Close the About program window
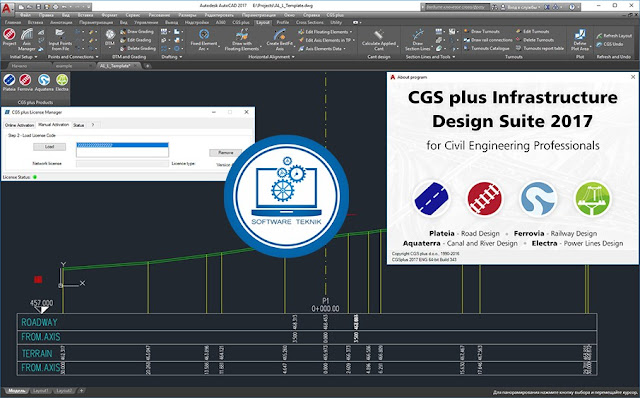The height and width of the screenshot is (398, 640). click(x=633, y=77)
